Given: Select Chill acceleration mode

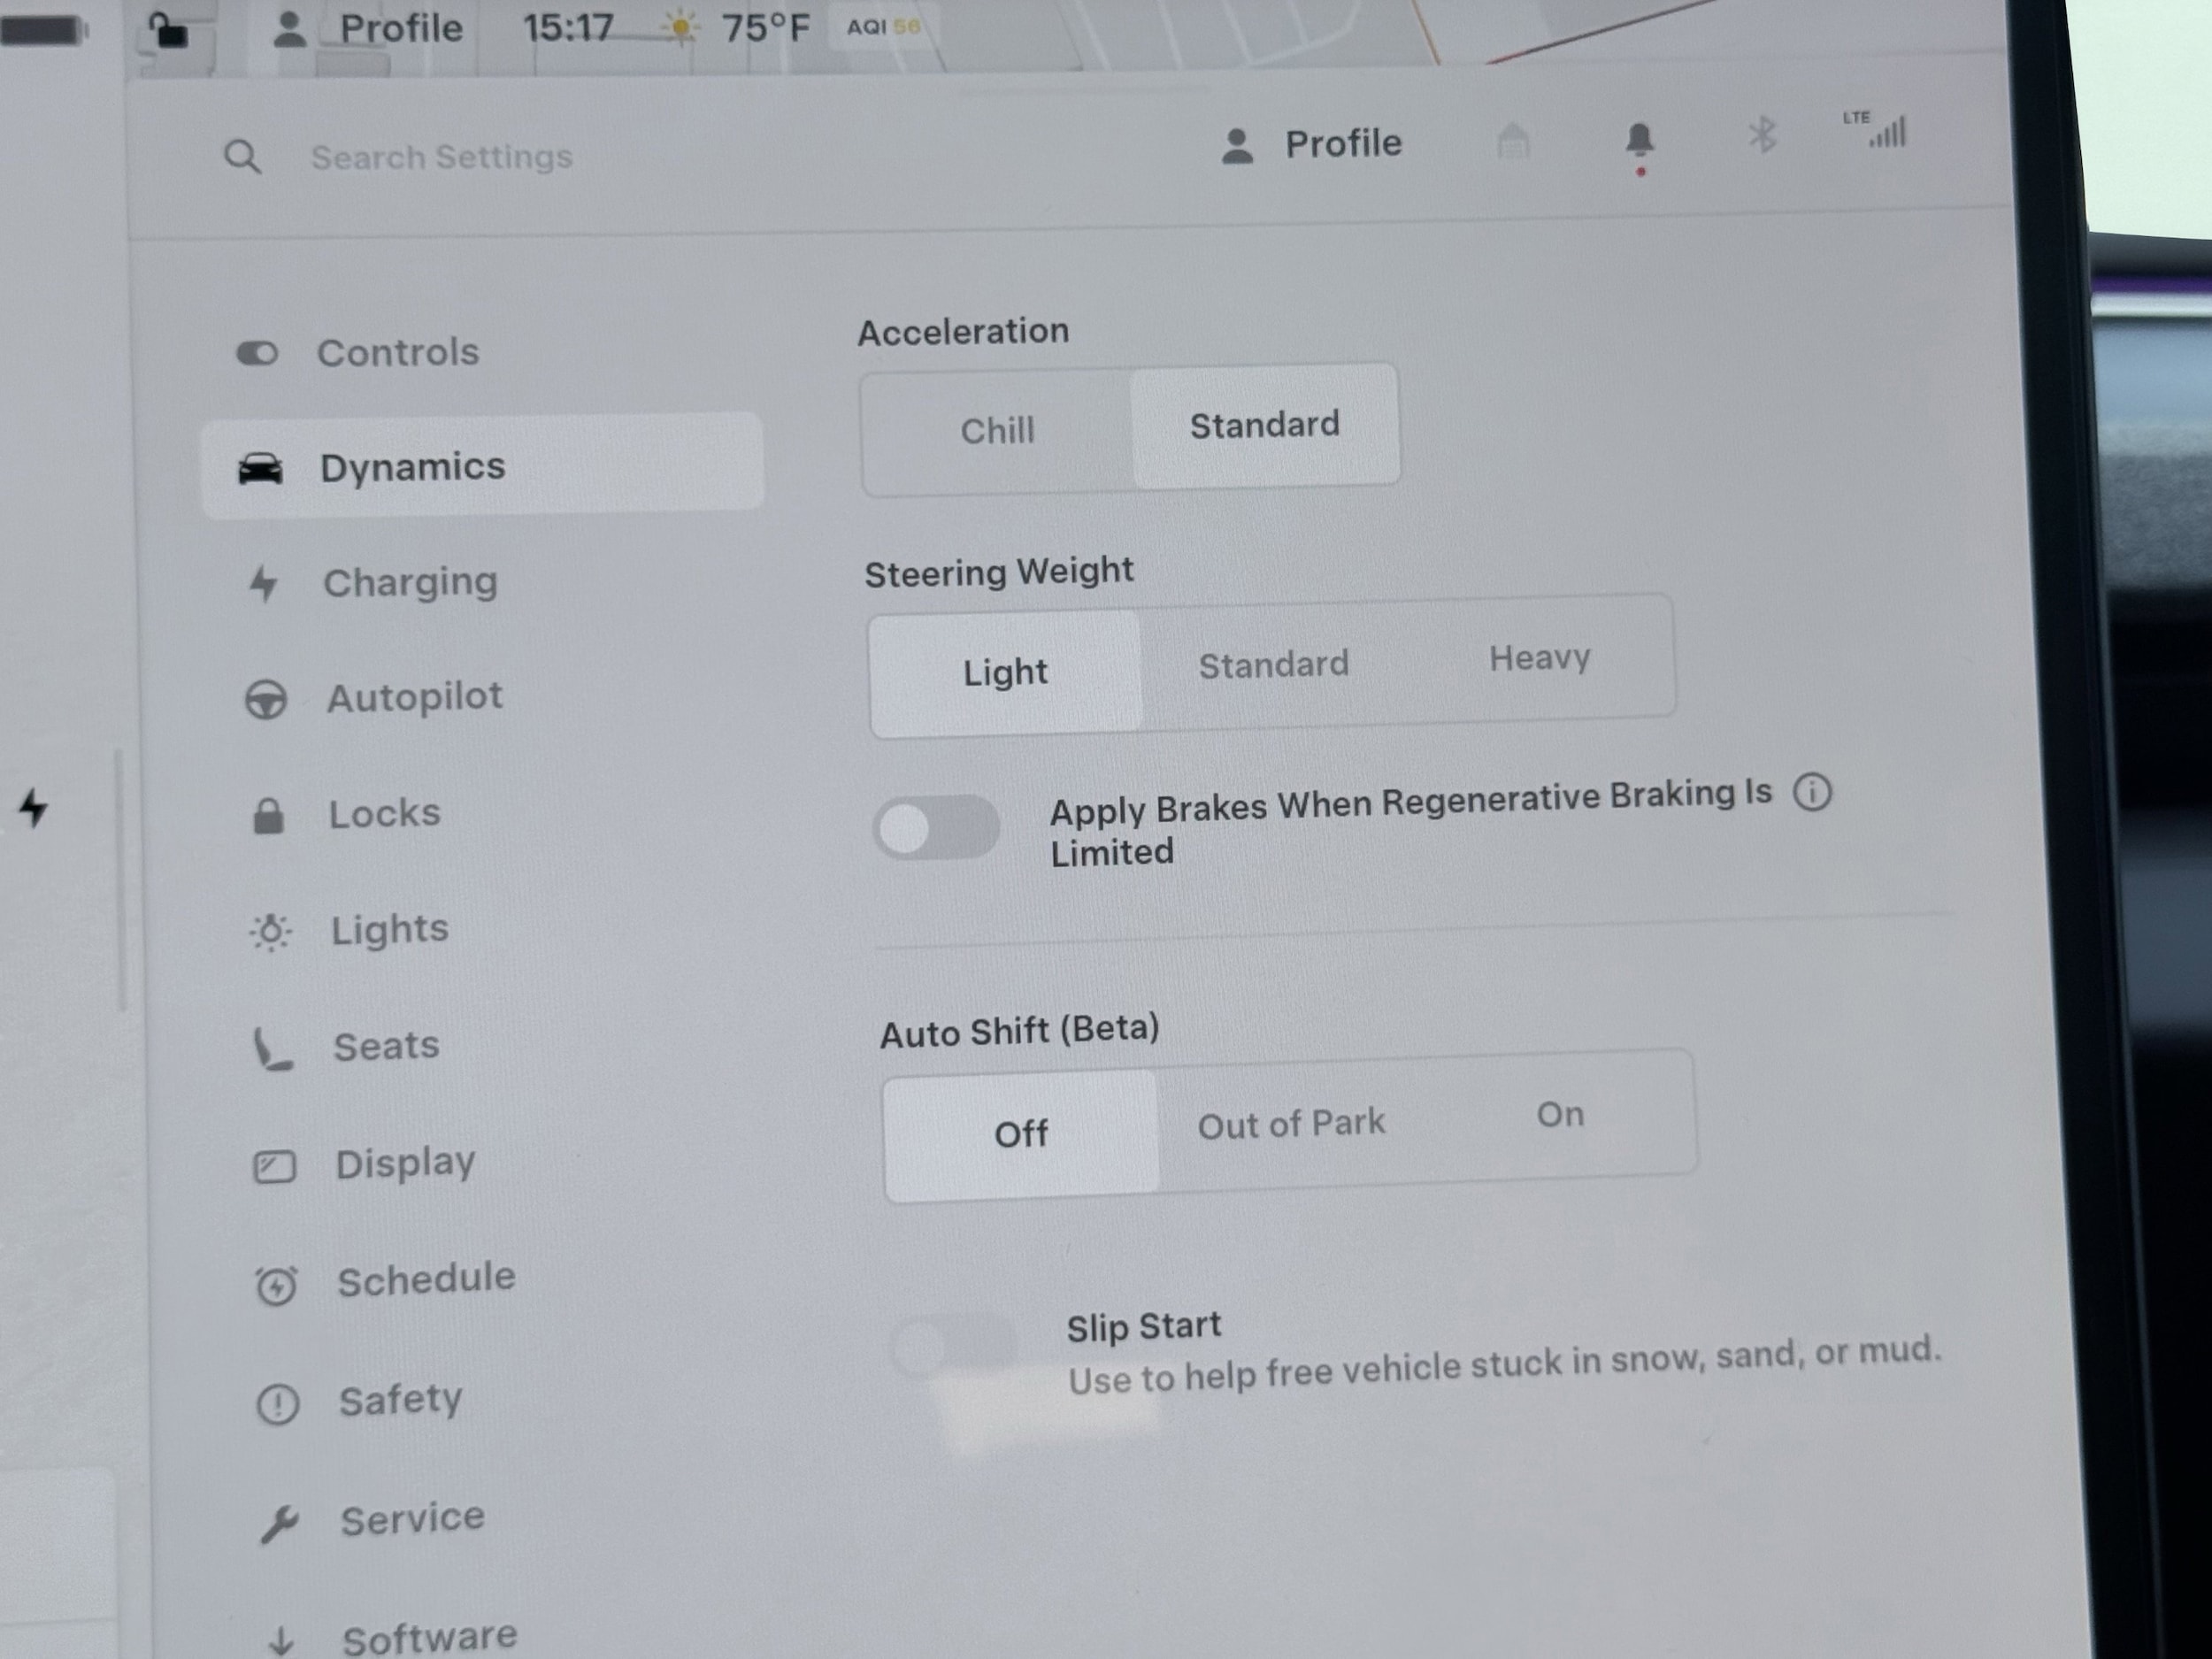Looking at the screenshot, I should pyautogui.click(x=997, y=431).
